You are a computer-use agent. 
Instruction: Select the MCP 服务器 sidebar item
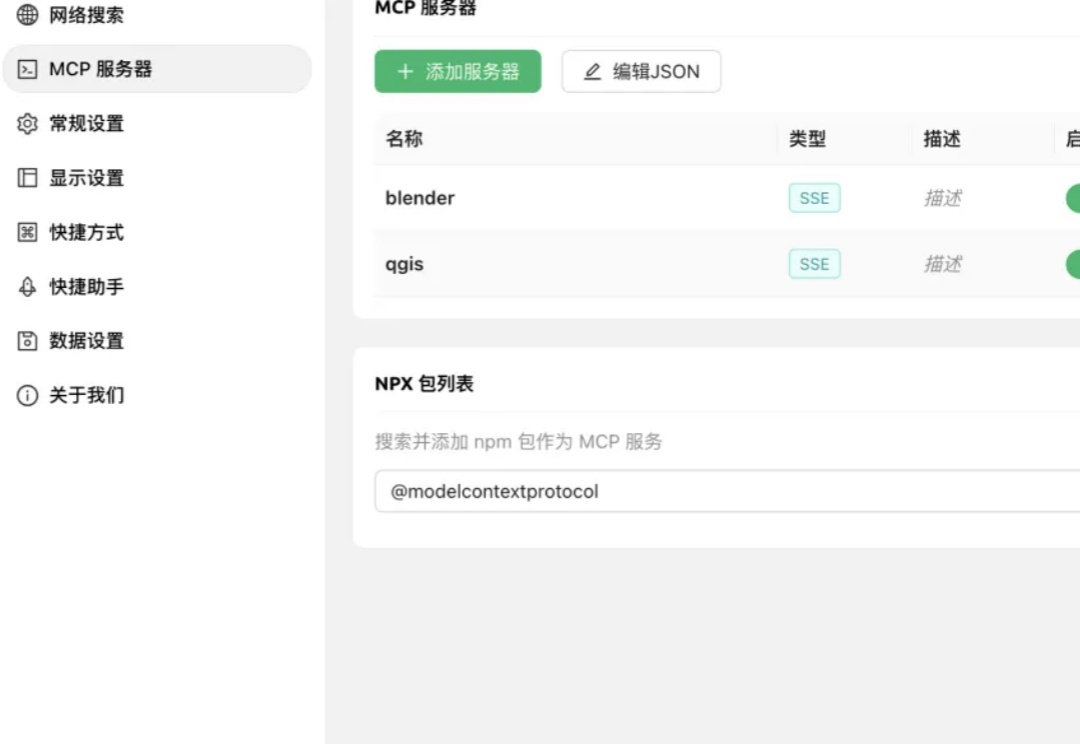click(x=157, y=69)
